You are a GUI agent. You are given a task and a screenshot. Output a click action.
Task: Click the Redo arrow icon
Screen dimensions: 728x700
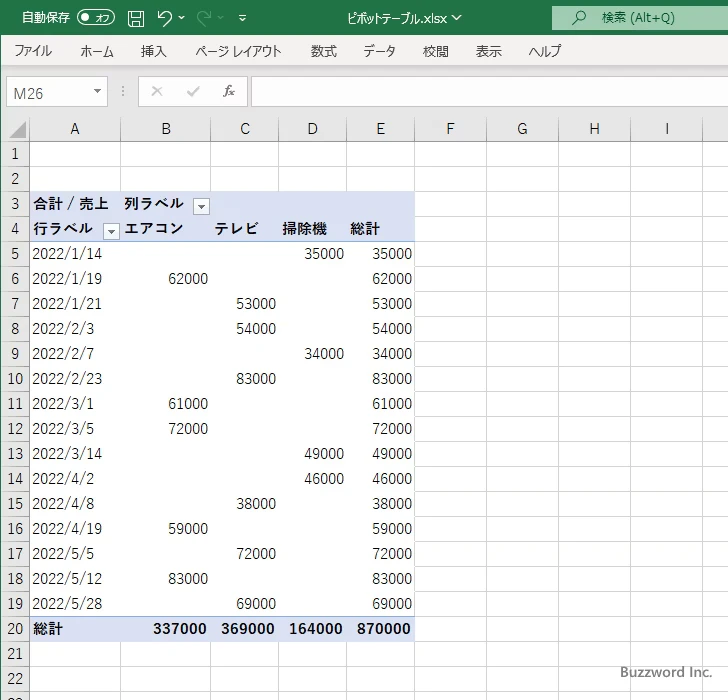tap(204, 18)
